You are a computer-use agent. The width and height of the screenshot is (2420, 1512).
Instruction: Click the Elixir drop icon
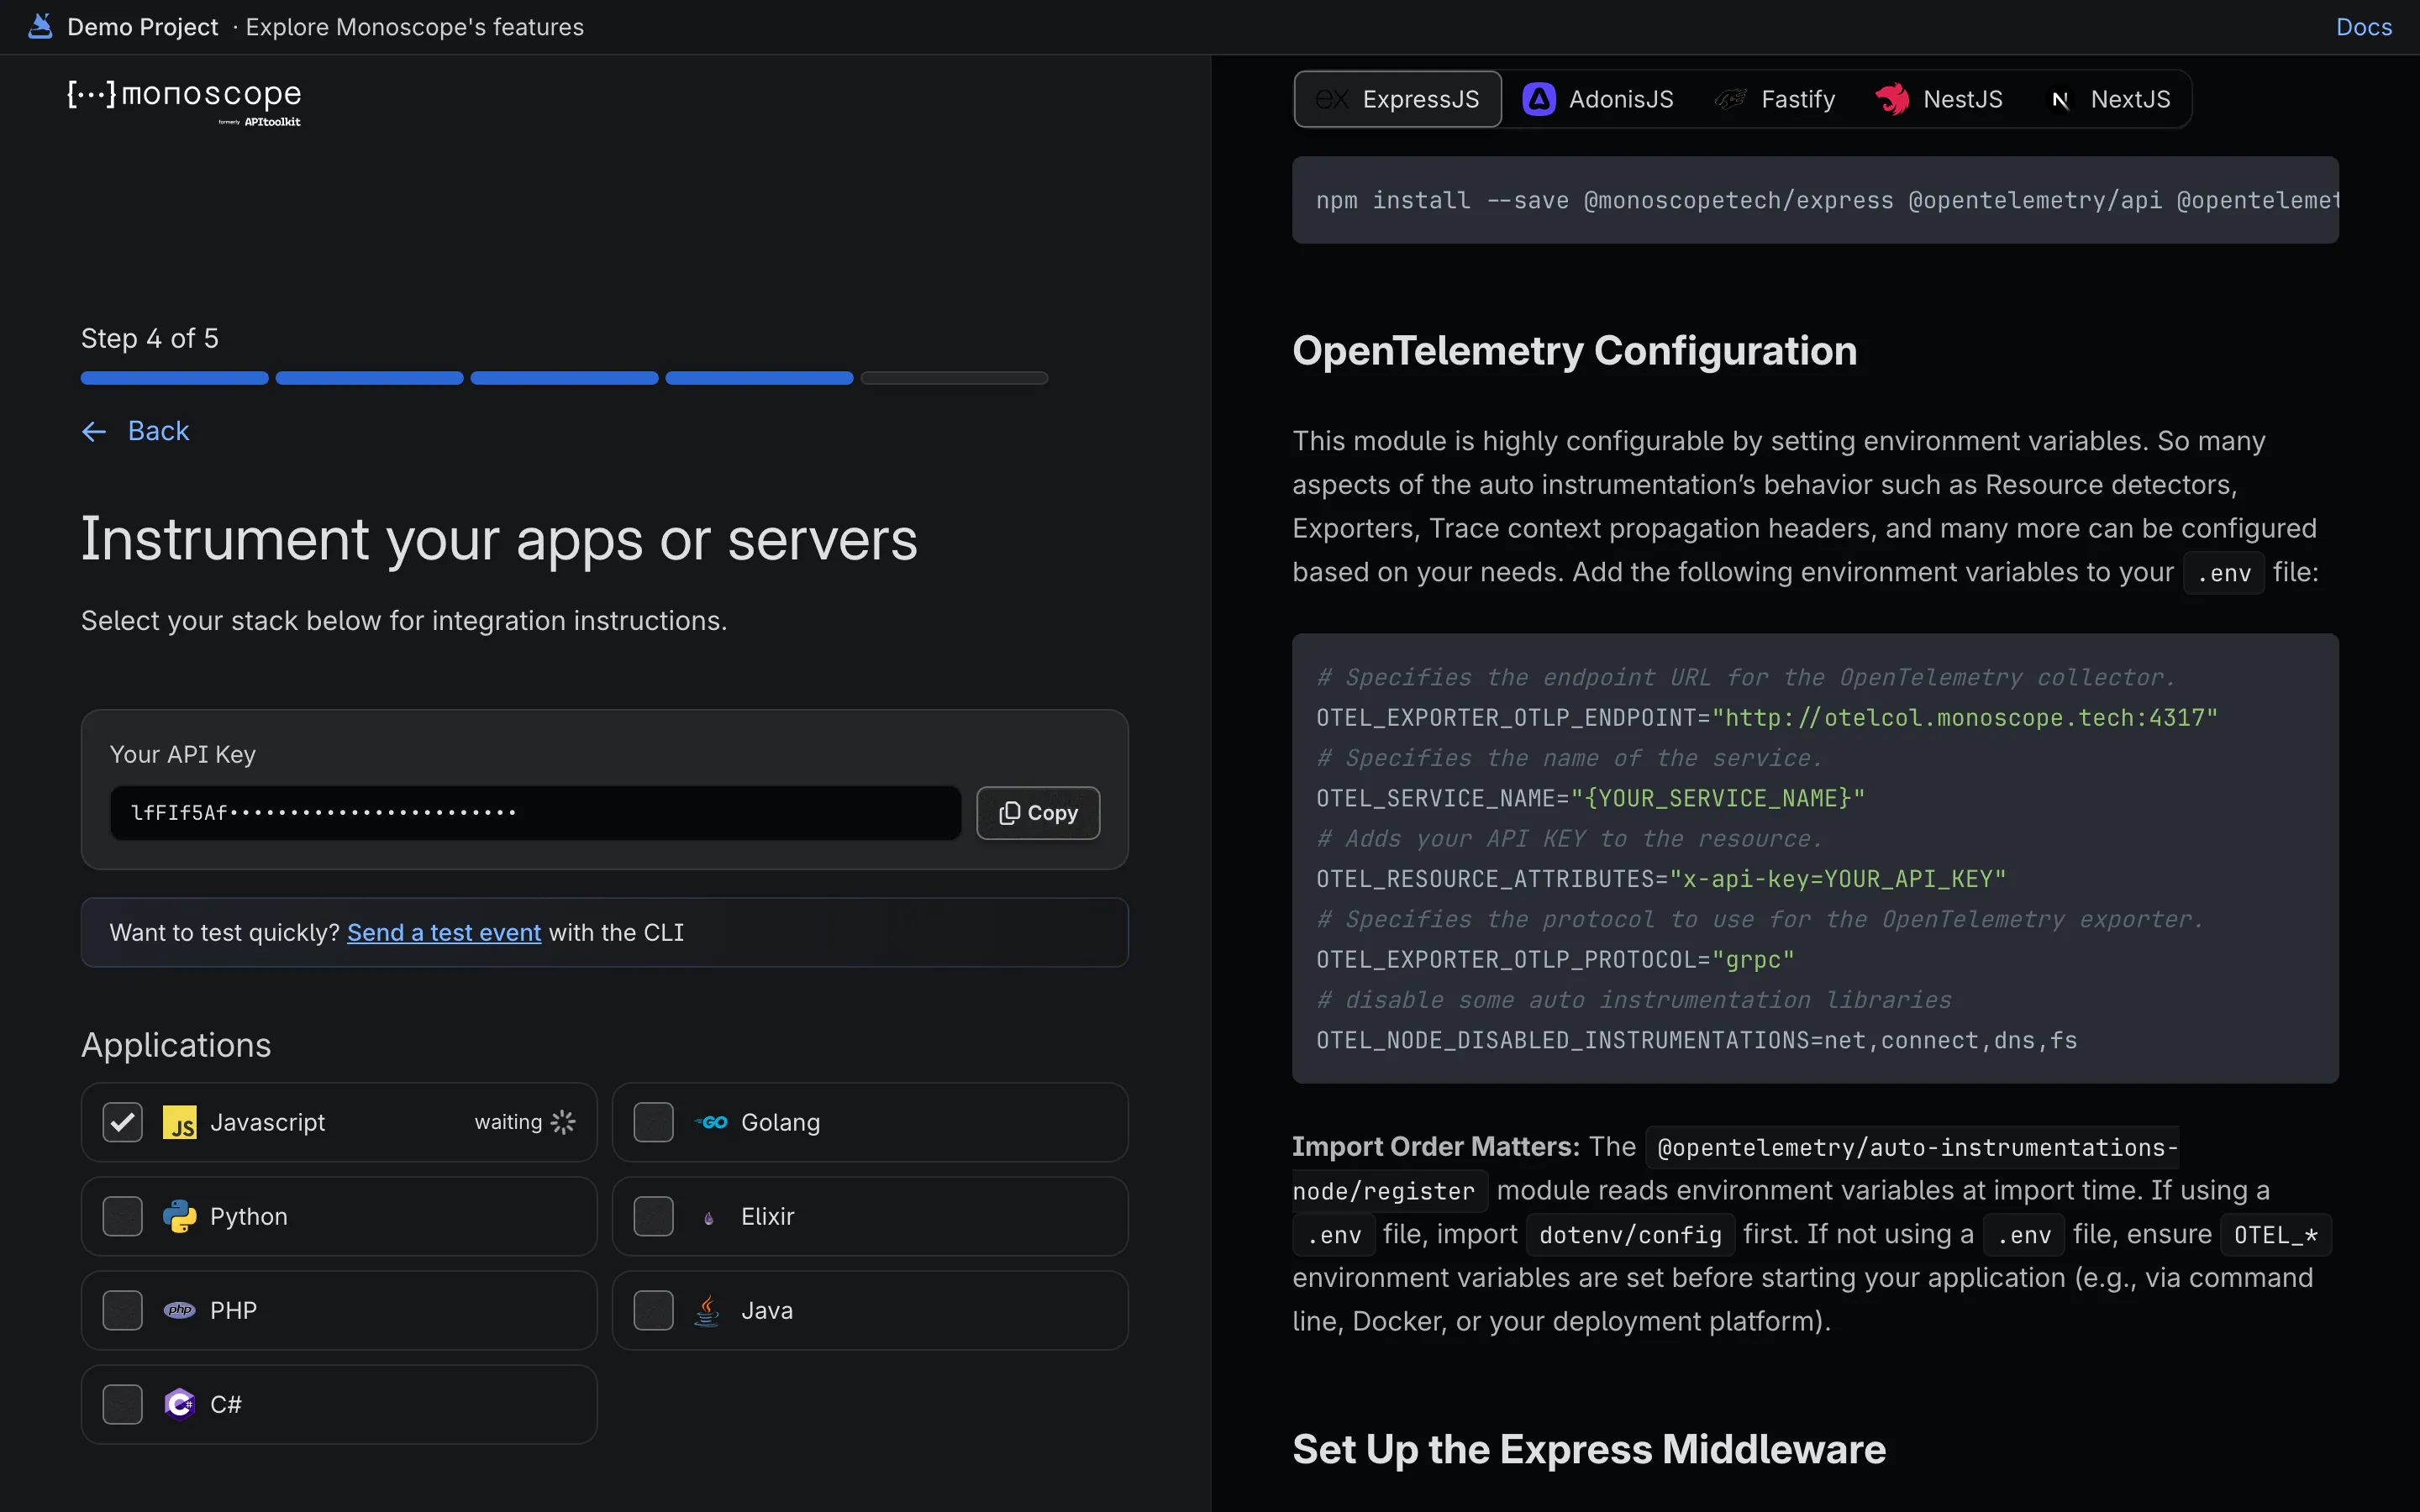[x=709, y=1217]
